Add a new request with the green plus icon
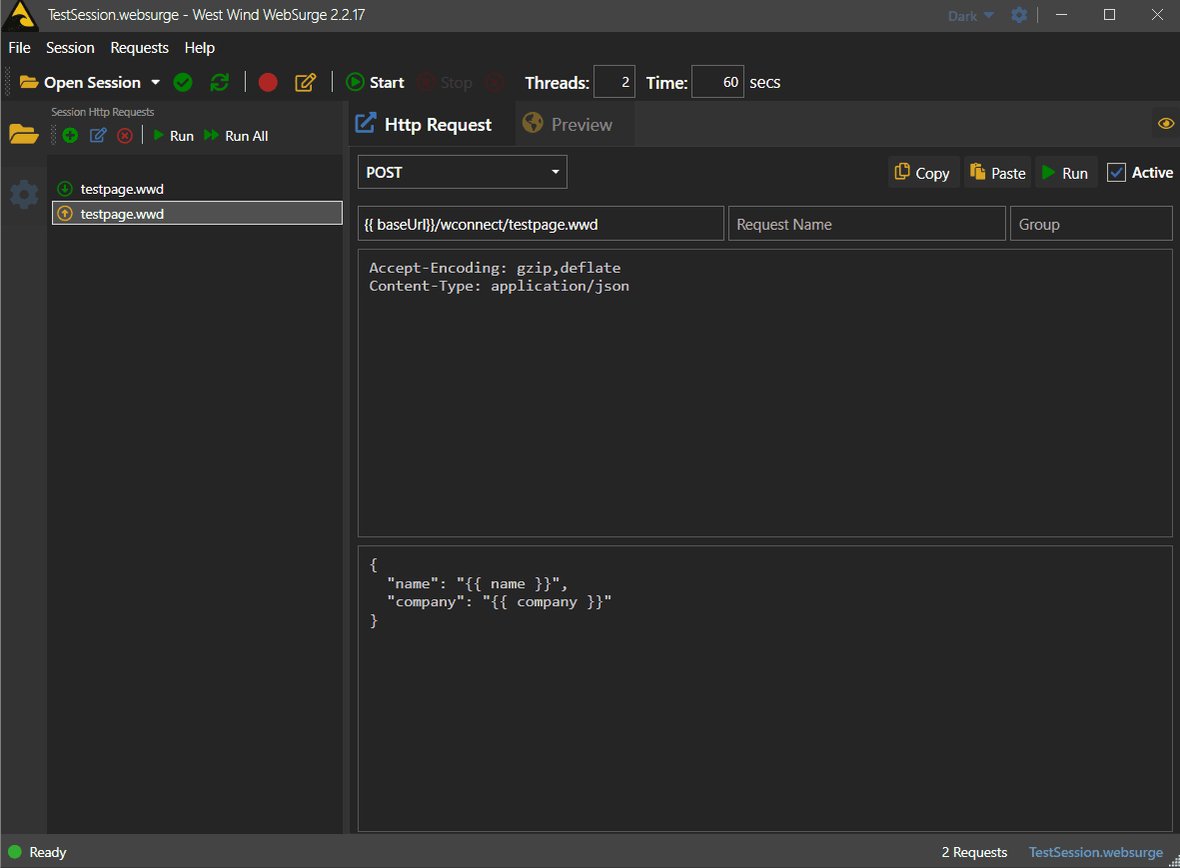The image size is (1180, 868). [x=70, y=136]
